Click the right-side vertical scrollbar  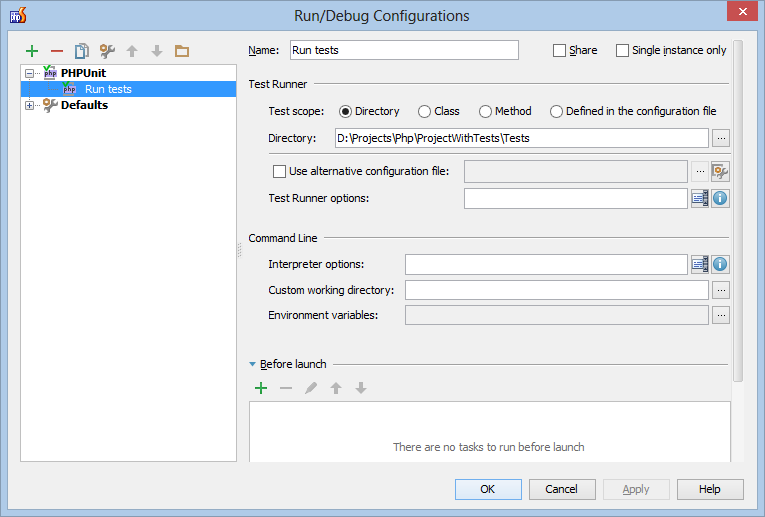pos(738,211)
